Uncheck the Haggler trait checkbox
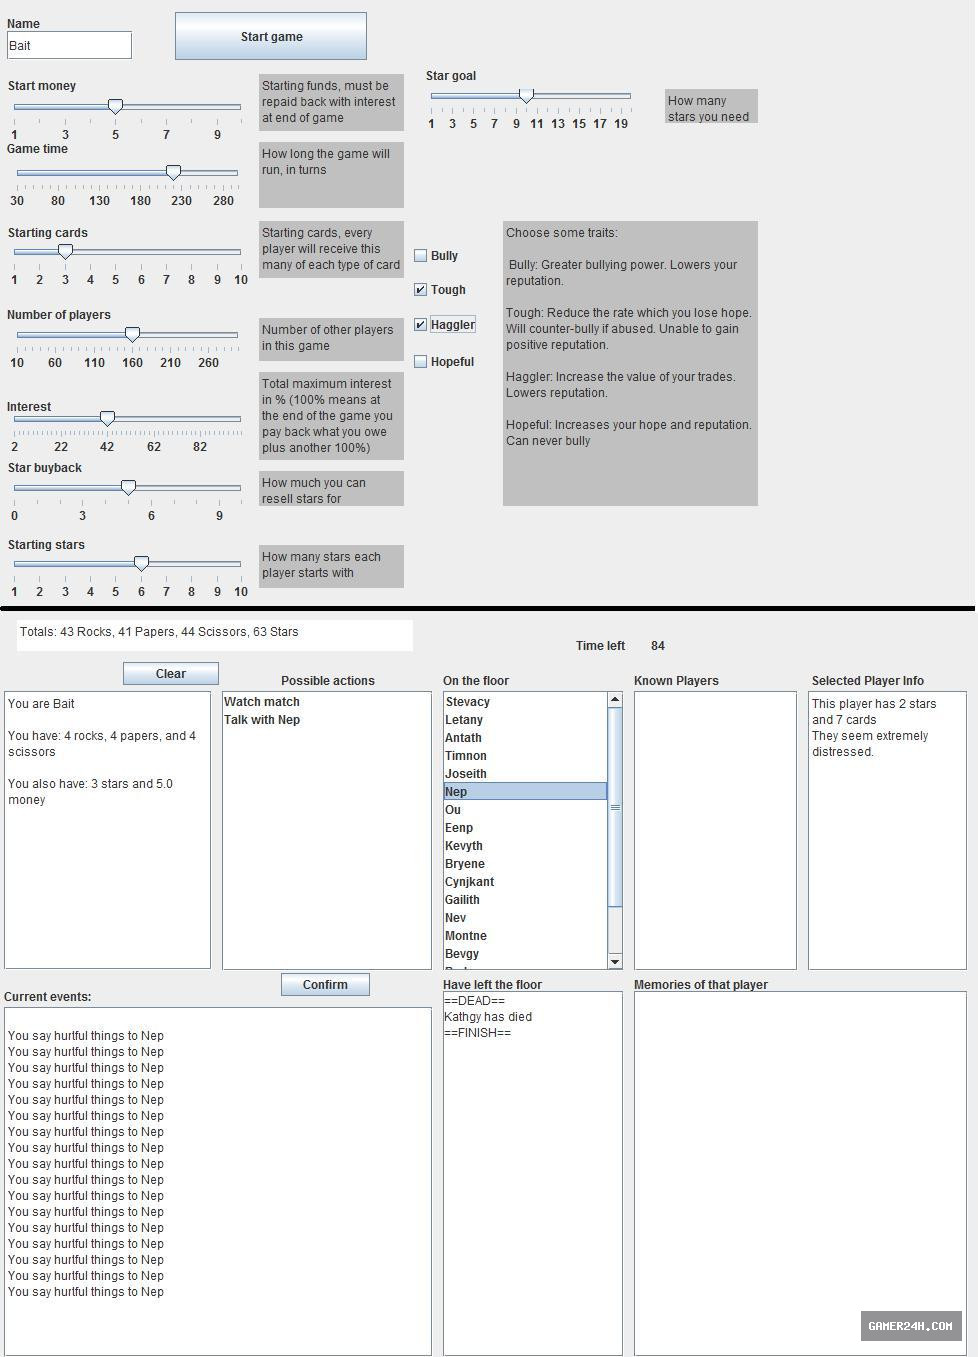Screen dimensions: 978x1357 click(421, 325)
